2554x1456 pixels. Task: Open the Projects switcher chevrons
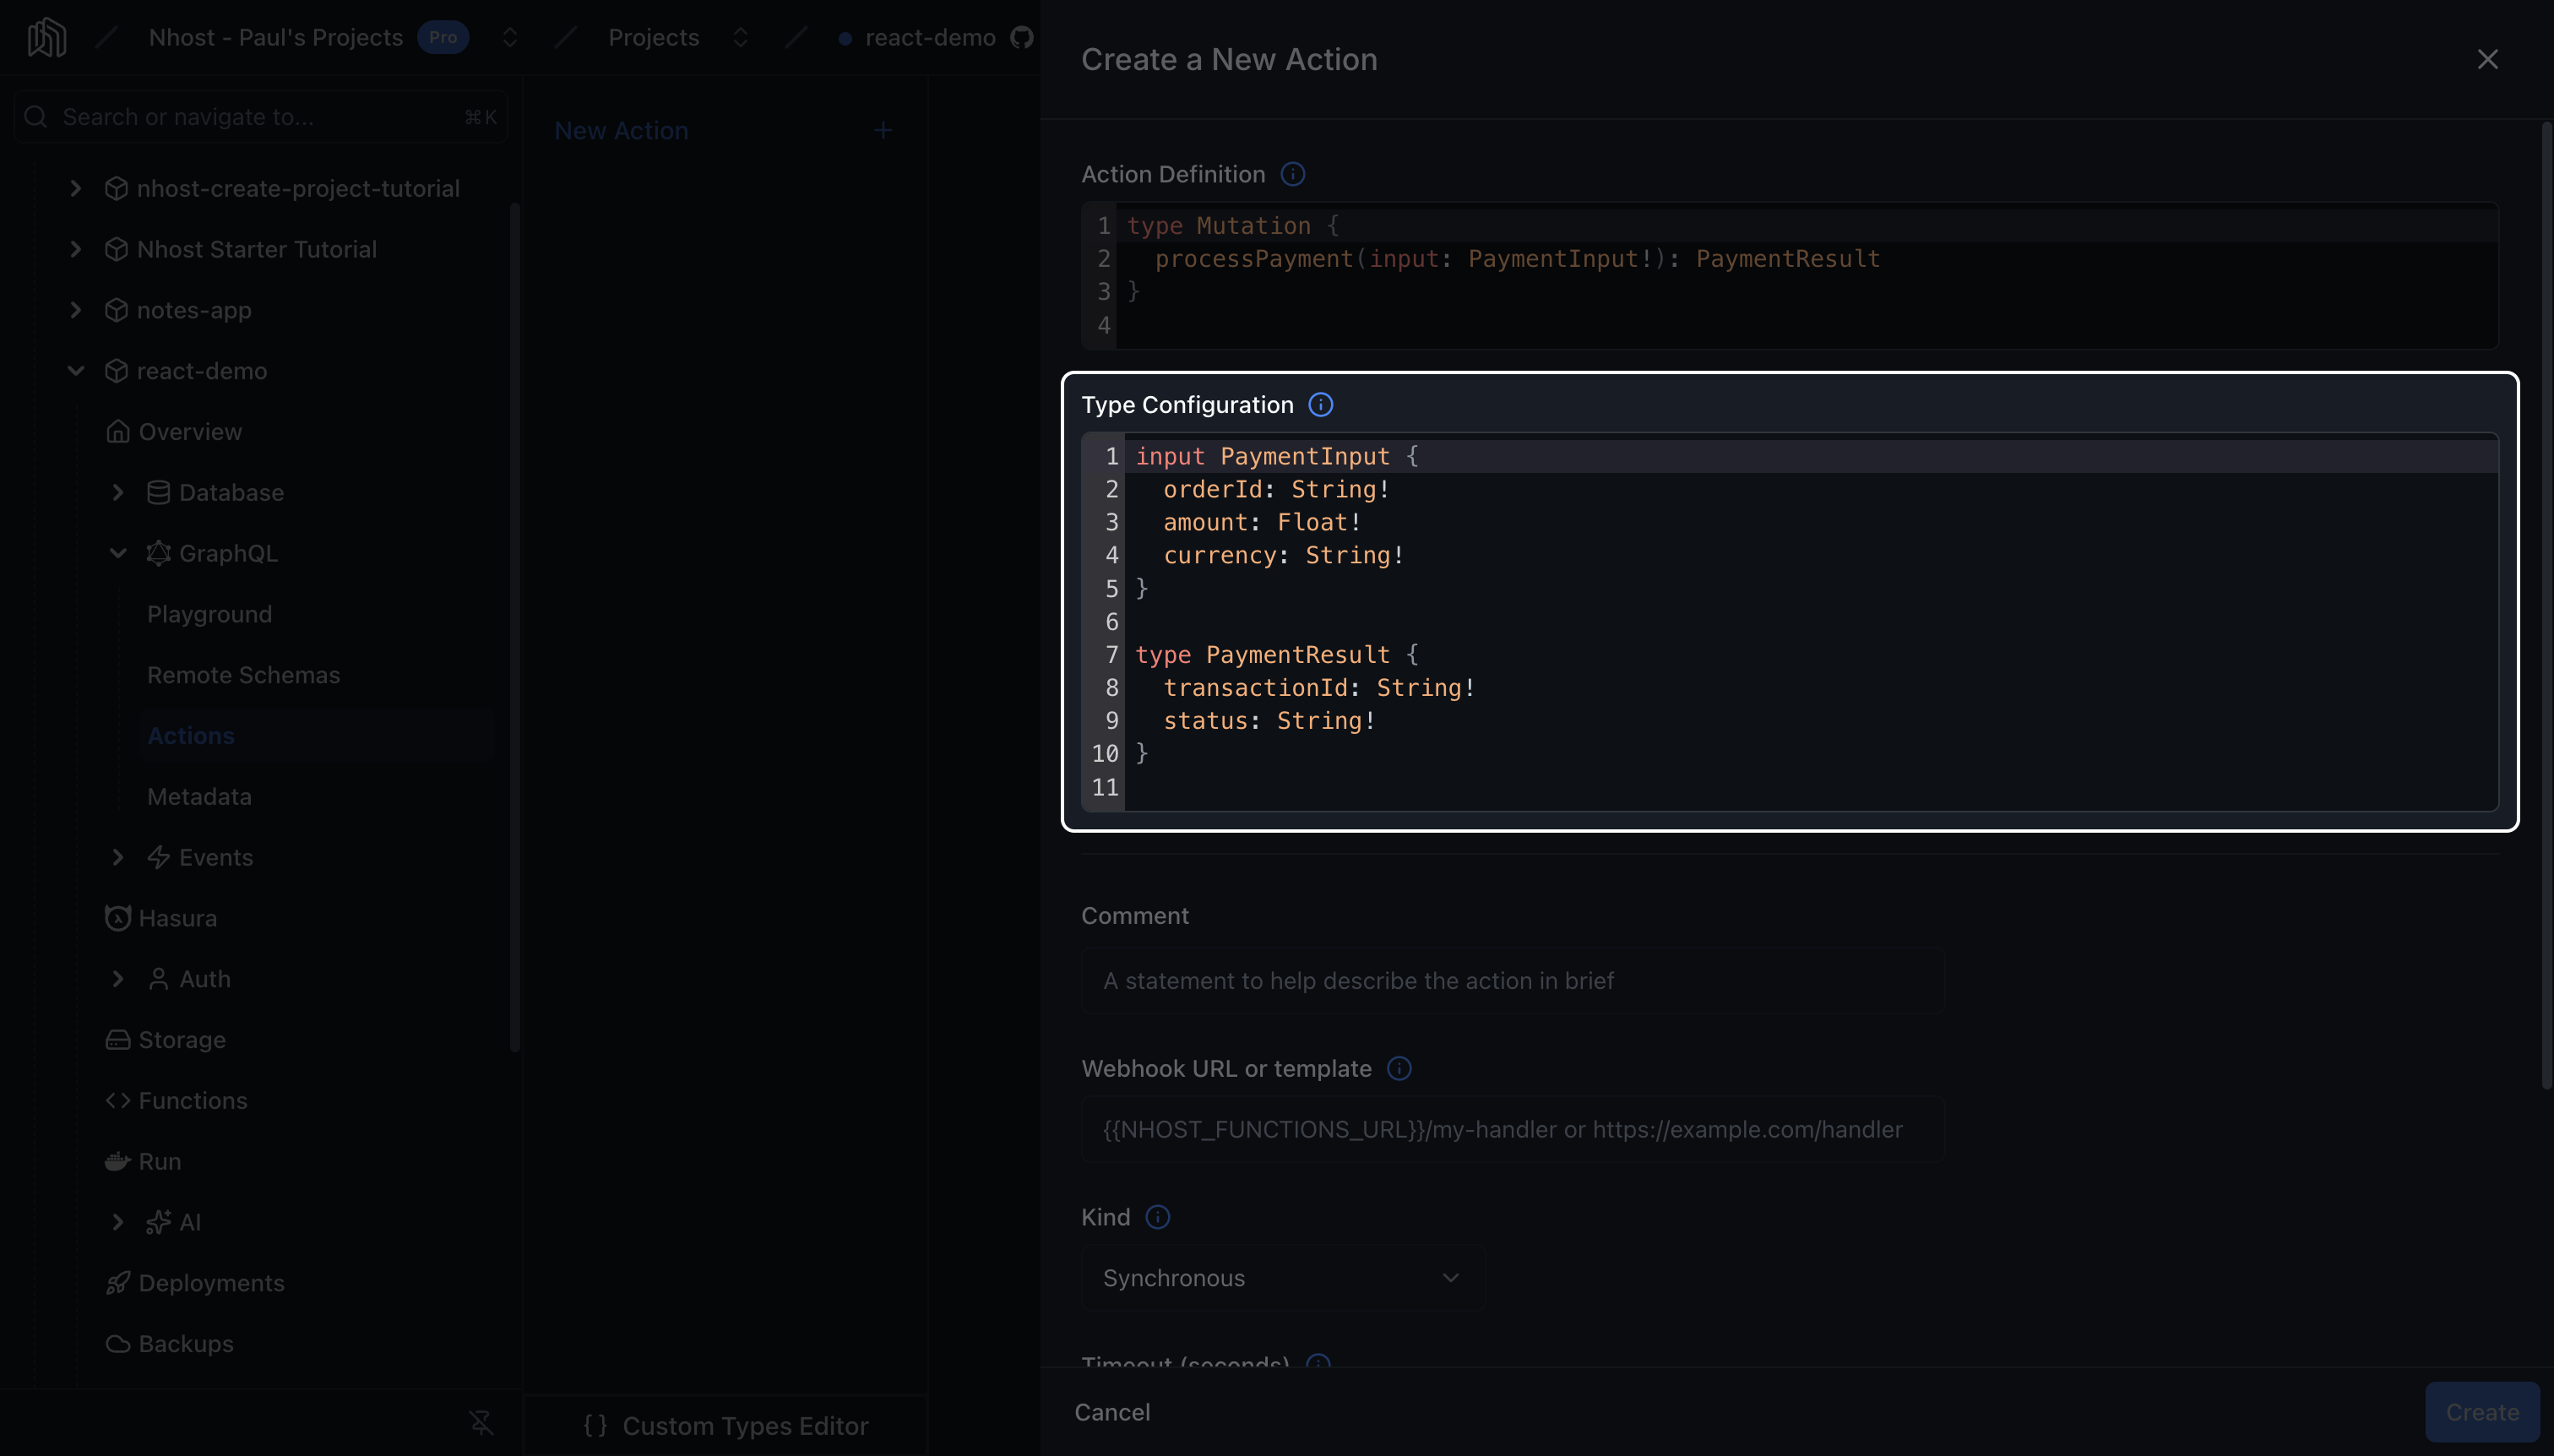[x=740, y=38]
